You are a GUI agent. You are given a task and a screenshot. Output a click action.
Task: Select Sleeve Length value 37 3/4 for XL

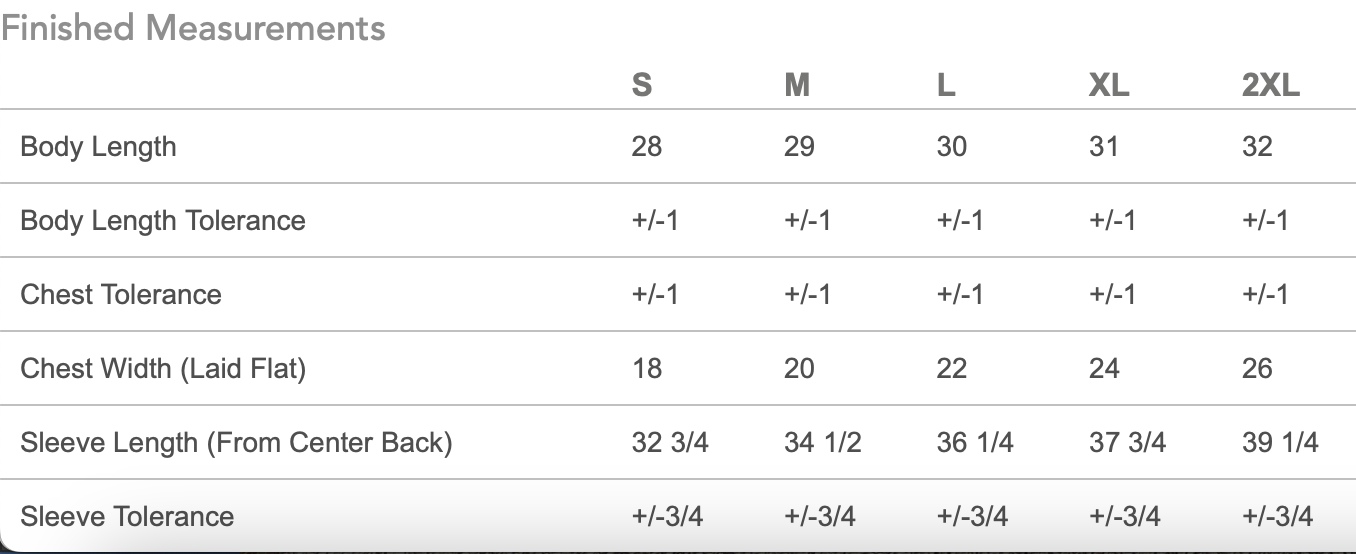pos(1127,442)
